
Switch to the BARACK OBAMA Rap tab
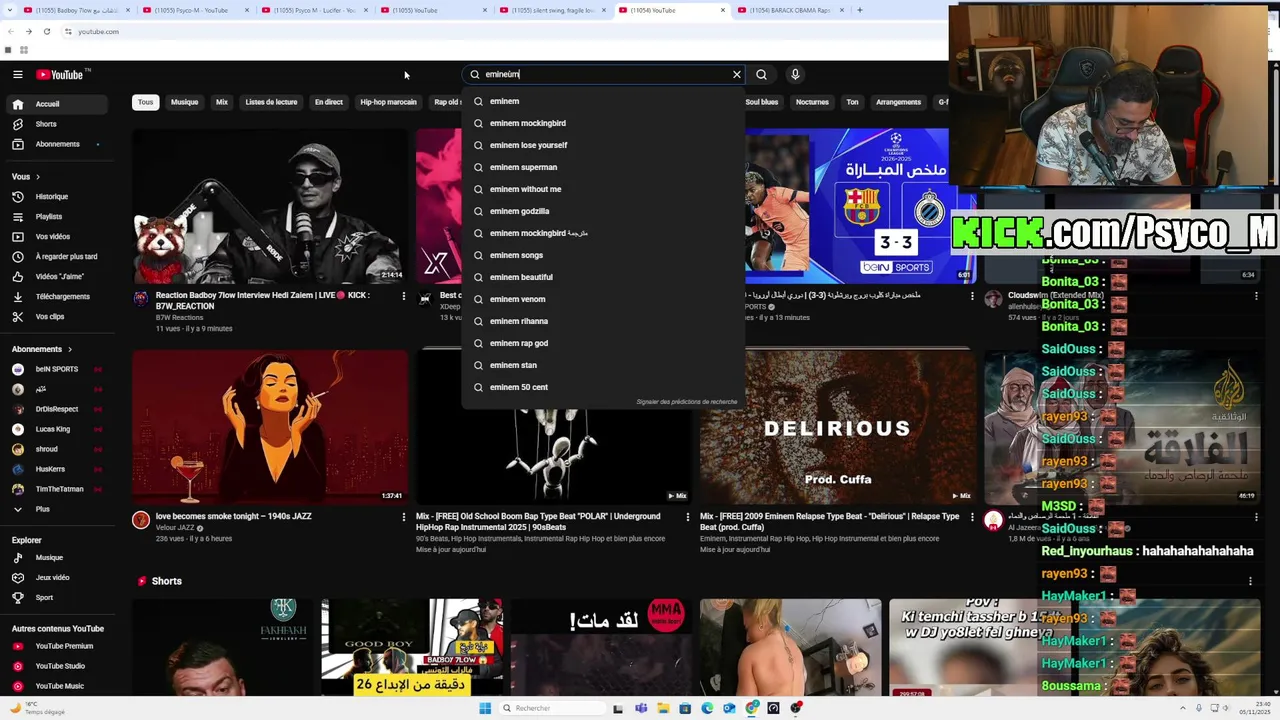[x=788, y=10]
